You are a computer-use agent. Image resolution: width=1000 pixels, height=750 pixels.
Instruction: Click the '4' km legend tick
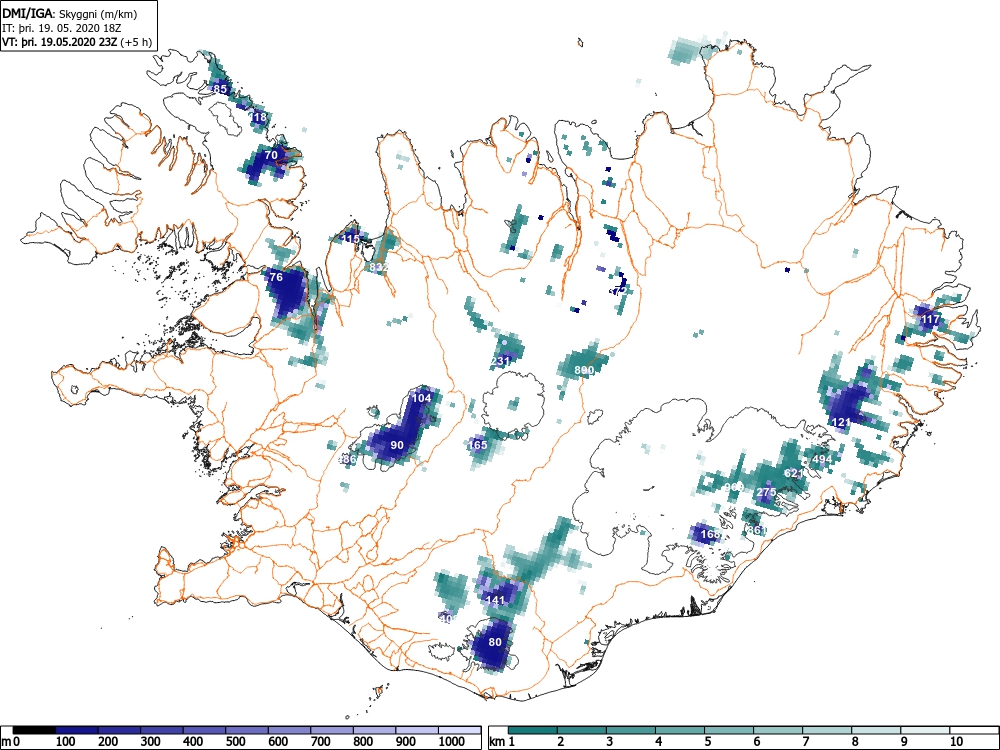click(658, 742)
